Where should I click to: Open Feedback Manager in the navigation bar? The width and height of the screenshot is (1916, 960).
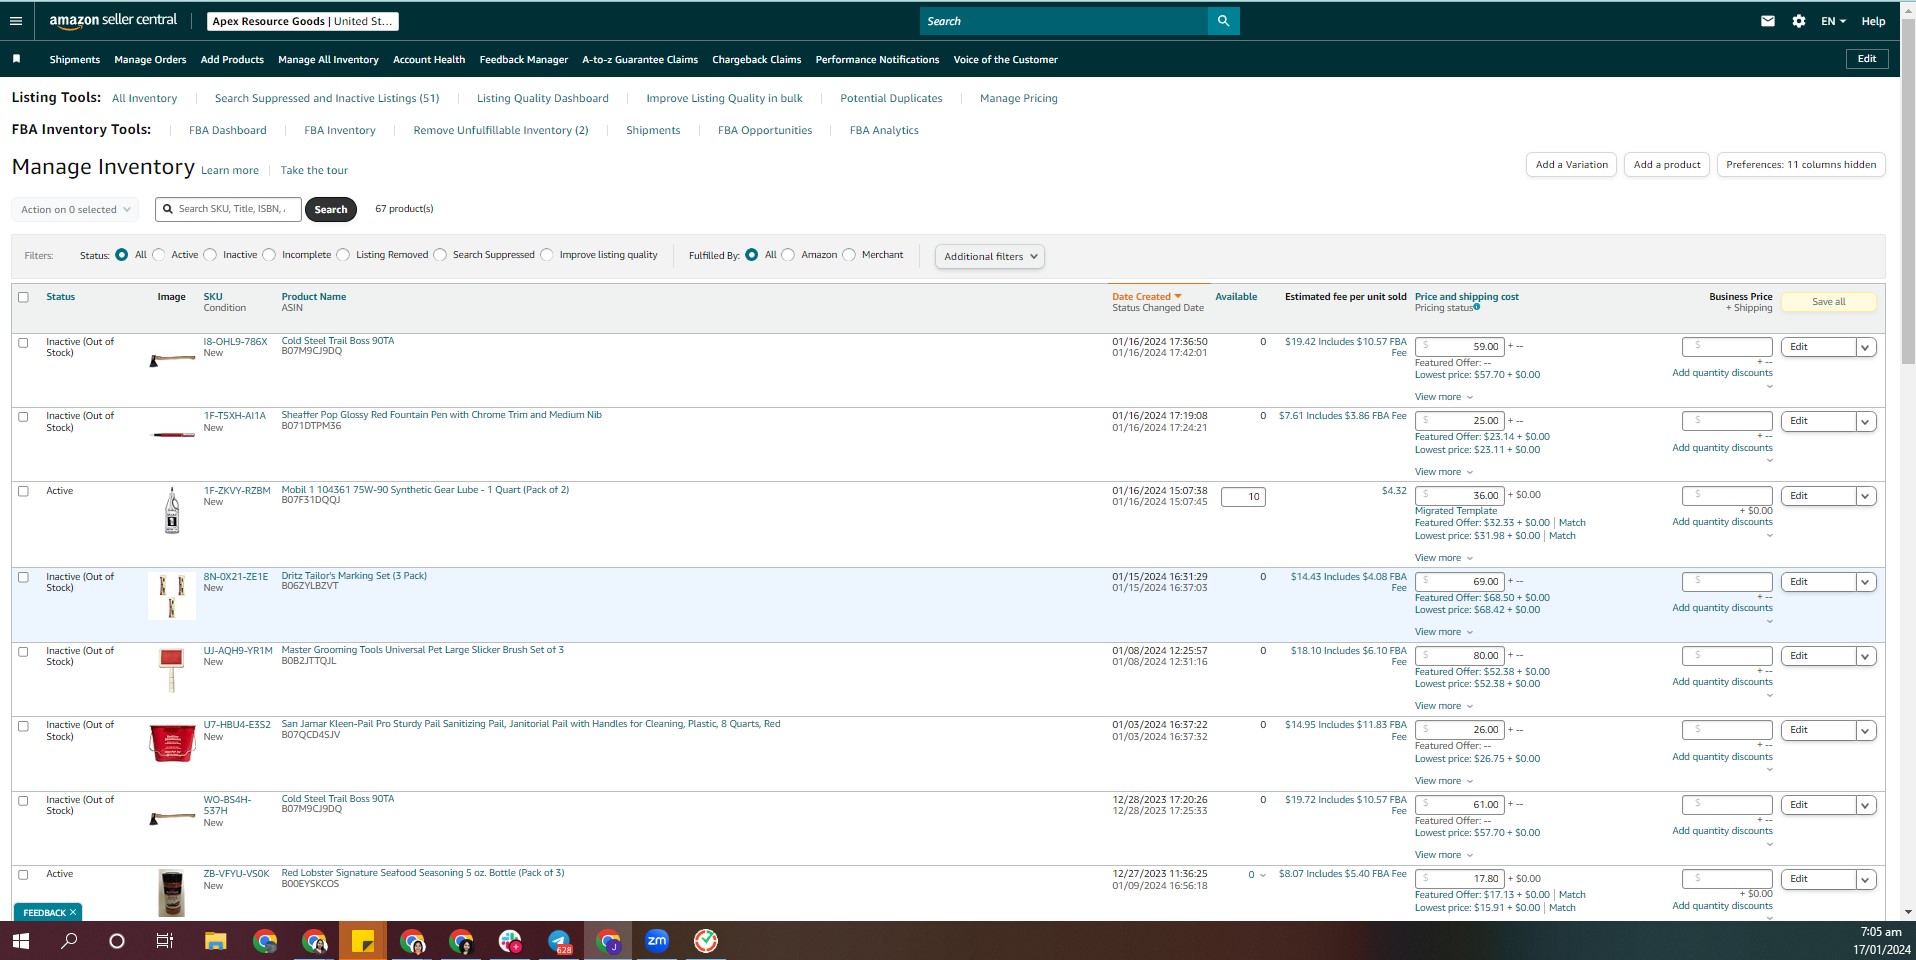(524, 60)
